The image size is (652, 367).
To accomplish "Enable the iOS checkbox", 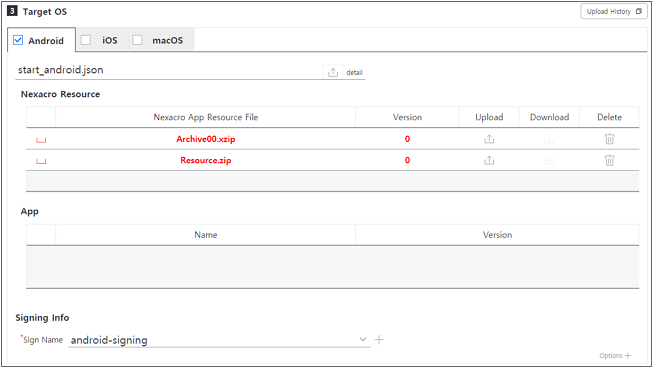I will tap(86, 40).
